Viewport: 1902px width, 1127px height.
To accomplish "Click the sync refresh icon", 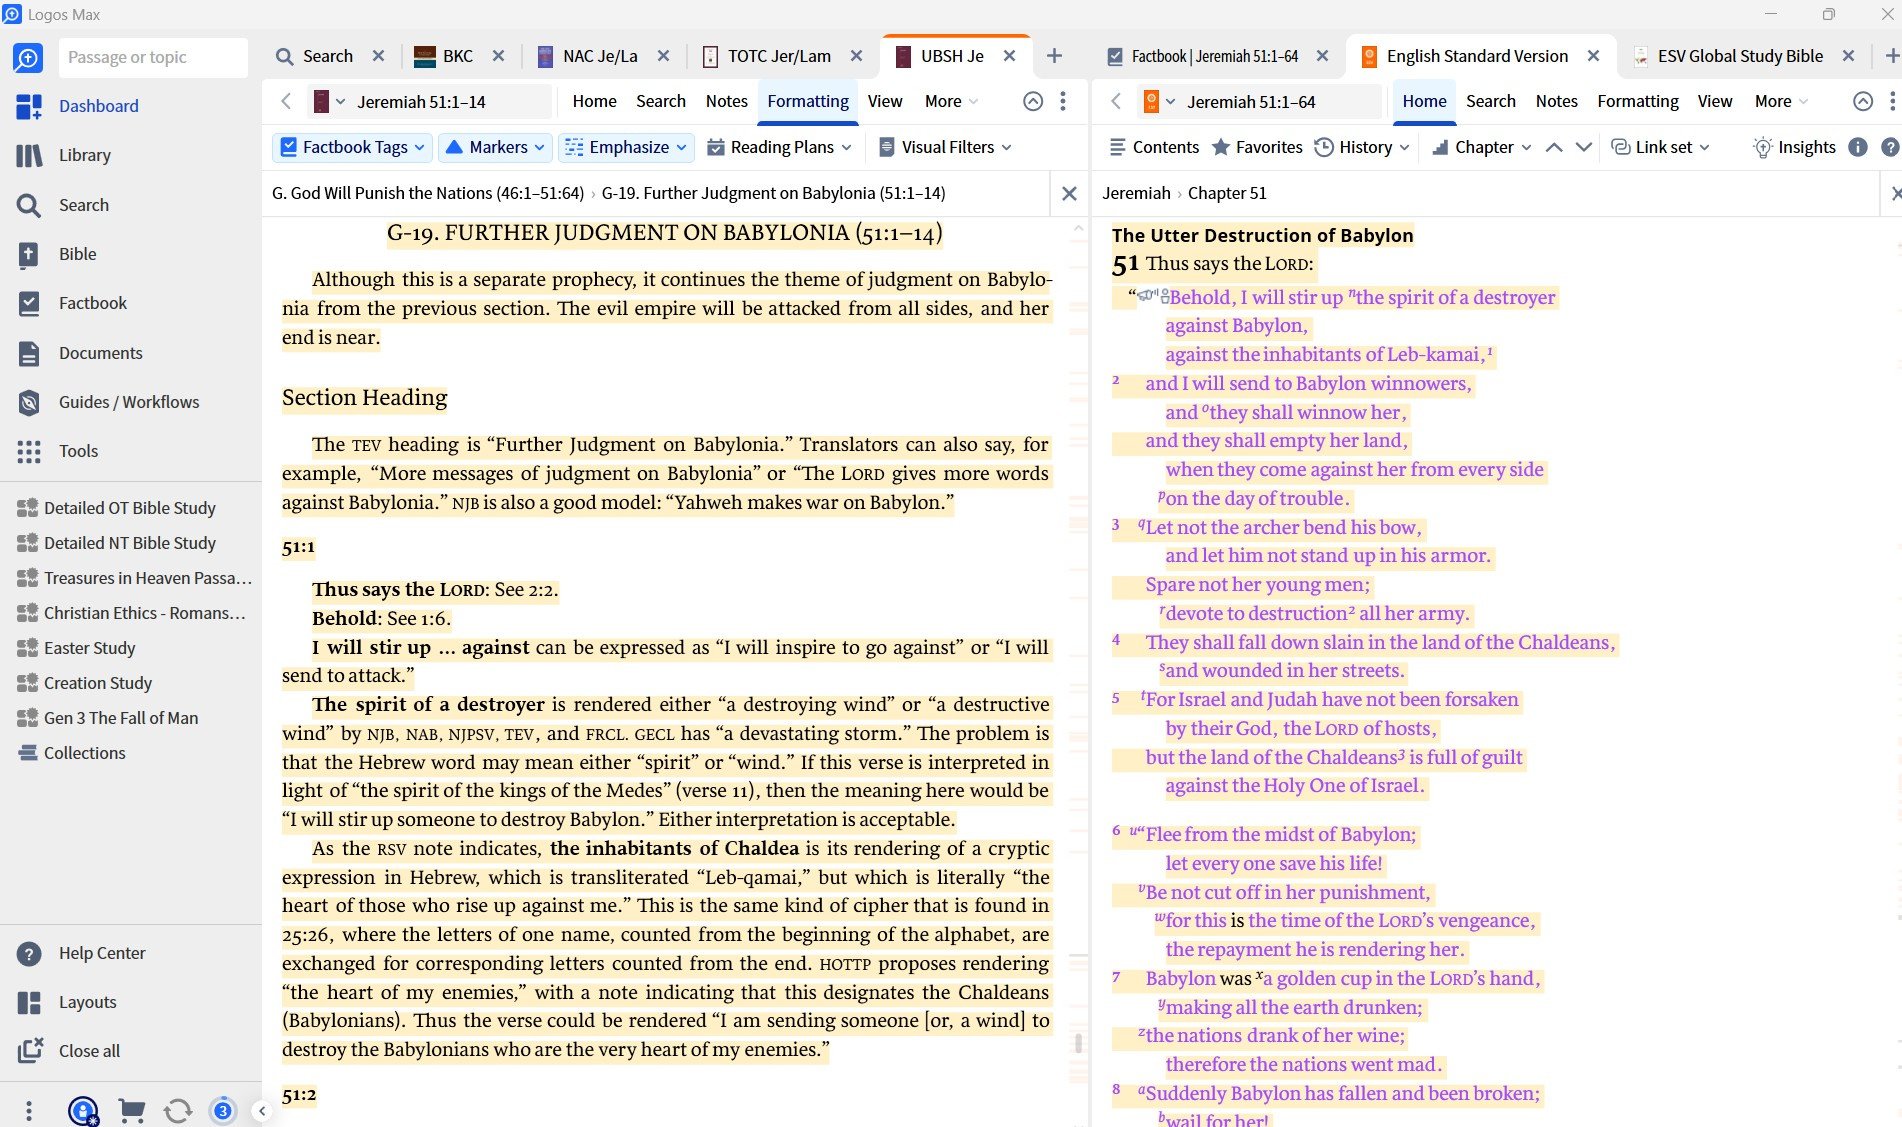I will [x=178, y=1110].
